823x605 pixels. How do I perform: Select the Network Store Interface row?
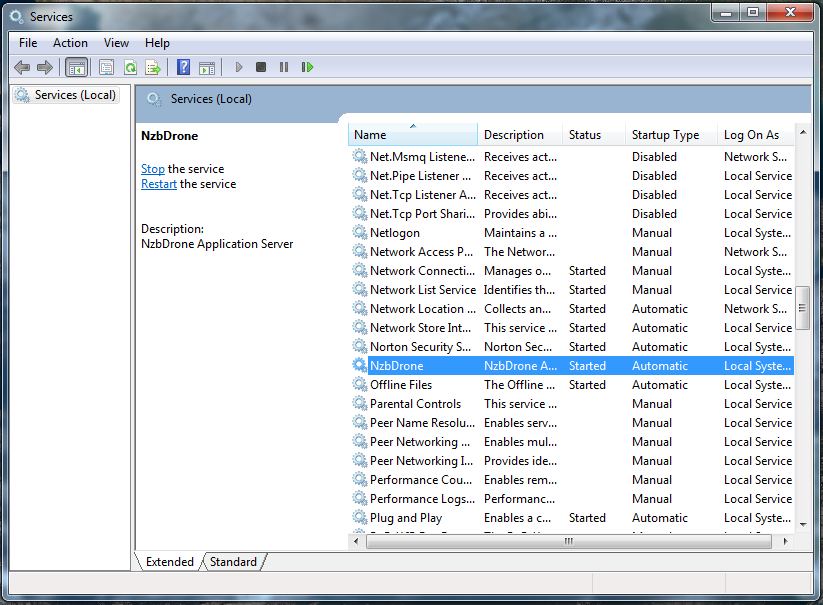tap(572, 327)
